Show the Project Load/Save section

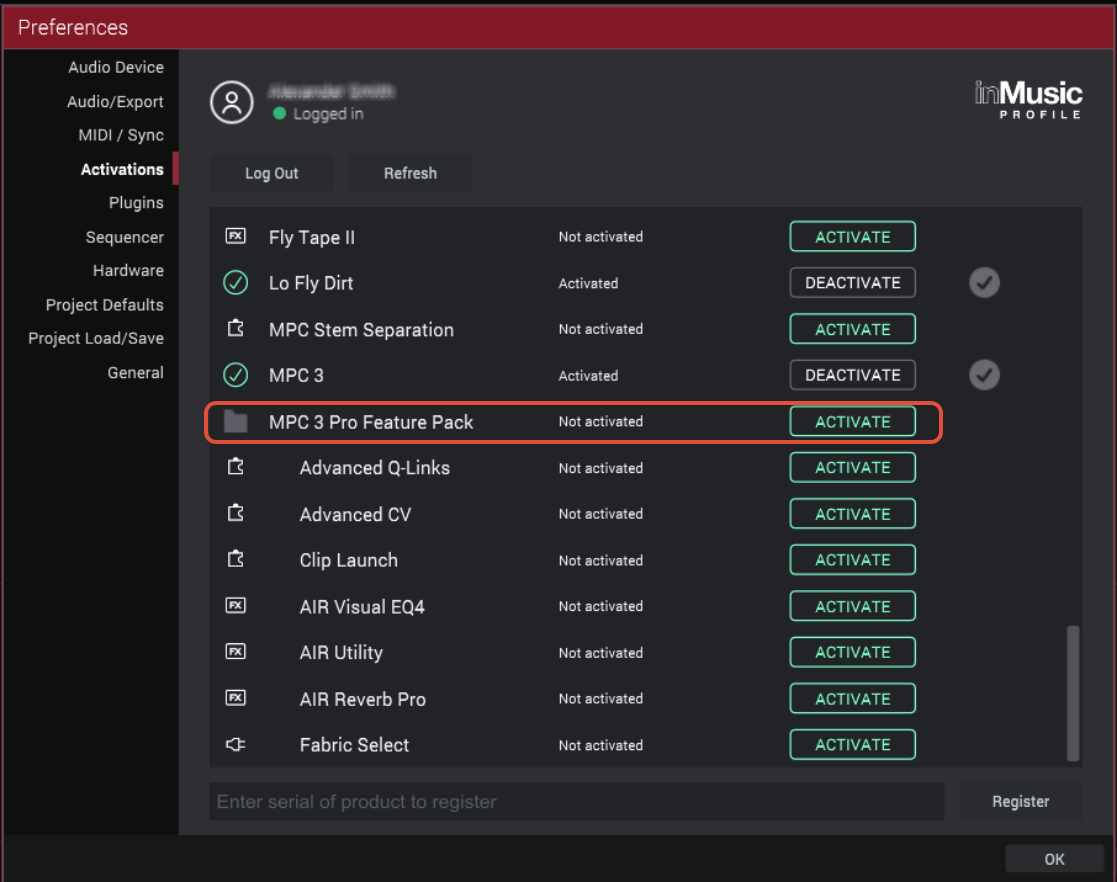click(x=96, y=338)
